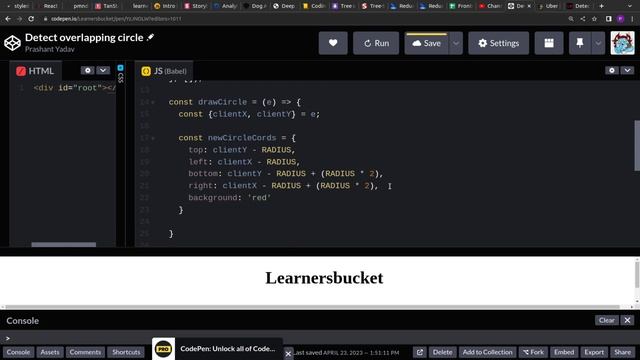Open CodePen PRO promotion

[x=217, y=349]
